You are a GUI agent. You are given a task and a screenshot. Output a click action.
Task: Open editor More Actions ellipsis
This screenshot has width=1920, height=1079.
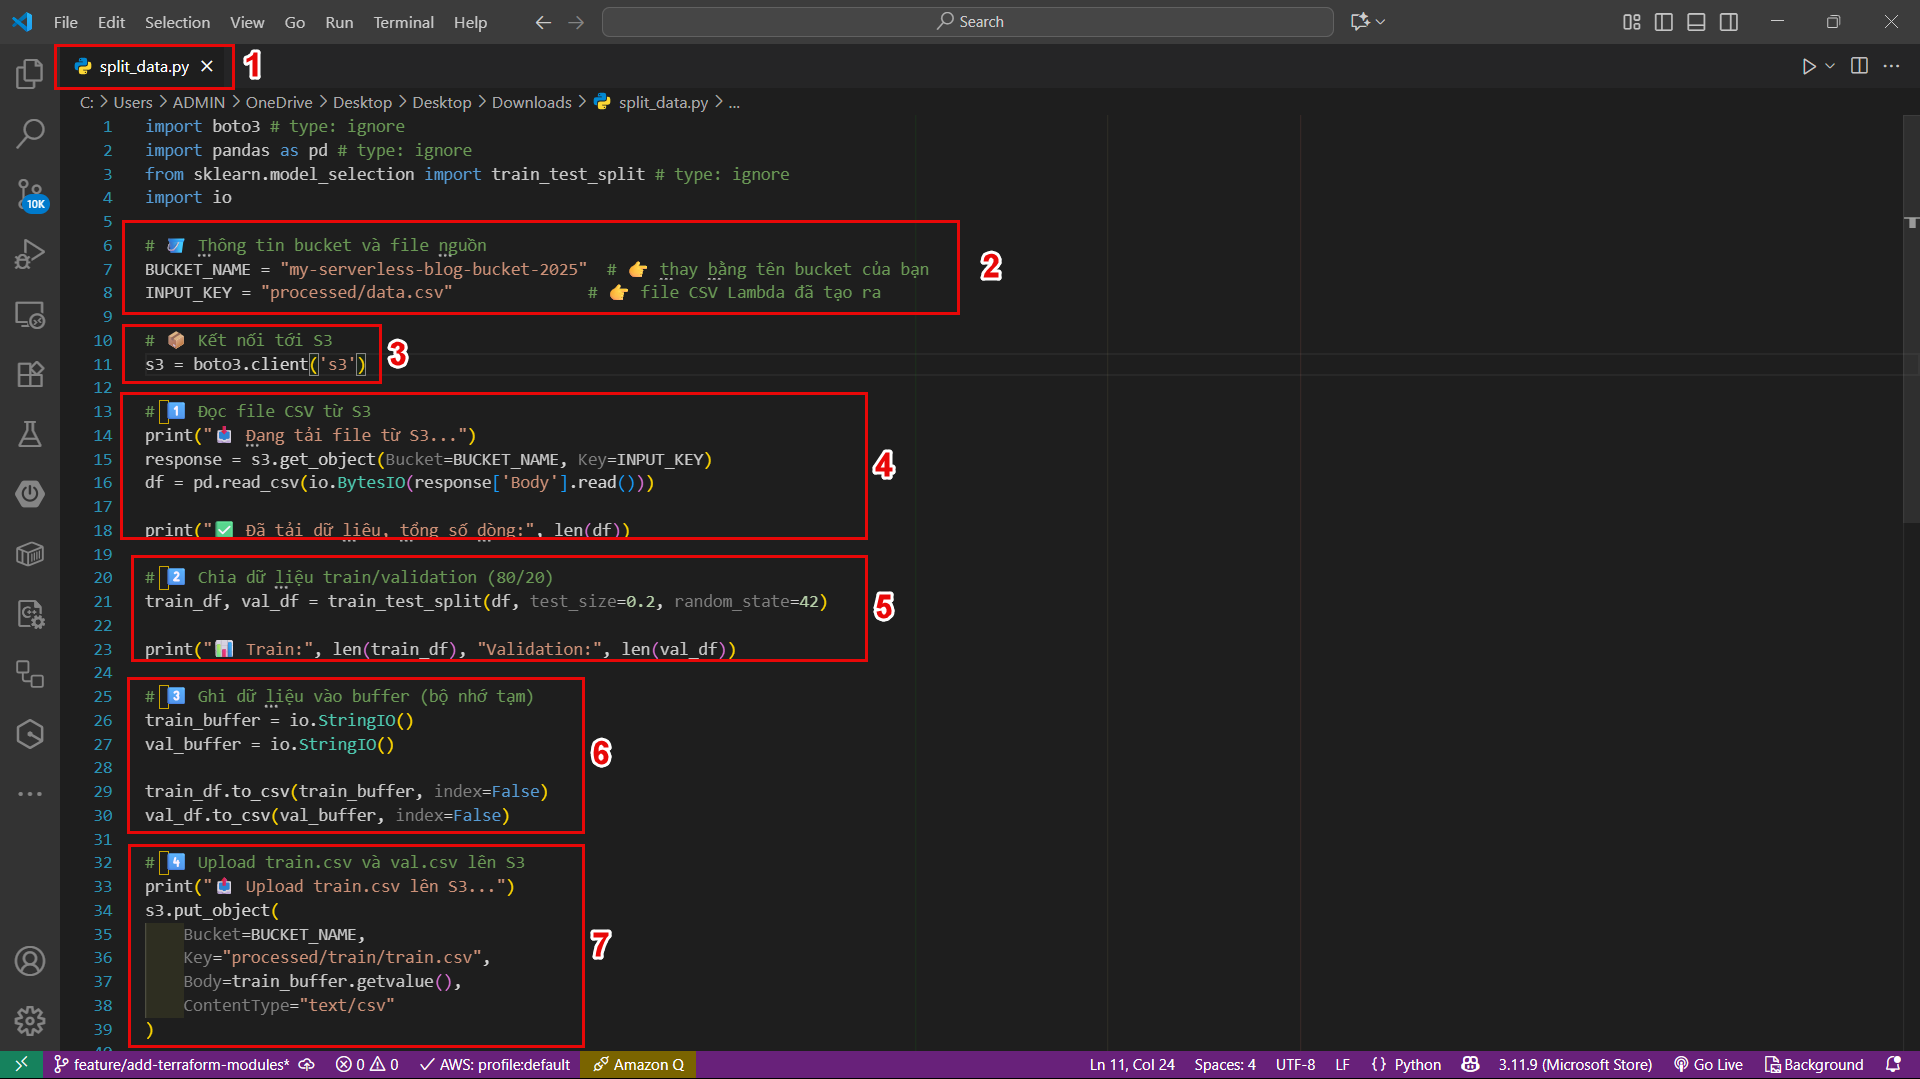pyautogui.click(x=1891, y=66)
